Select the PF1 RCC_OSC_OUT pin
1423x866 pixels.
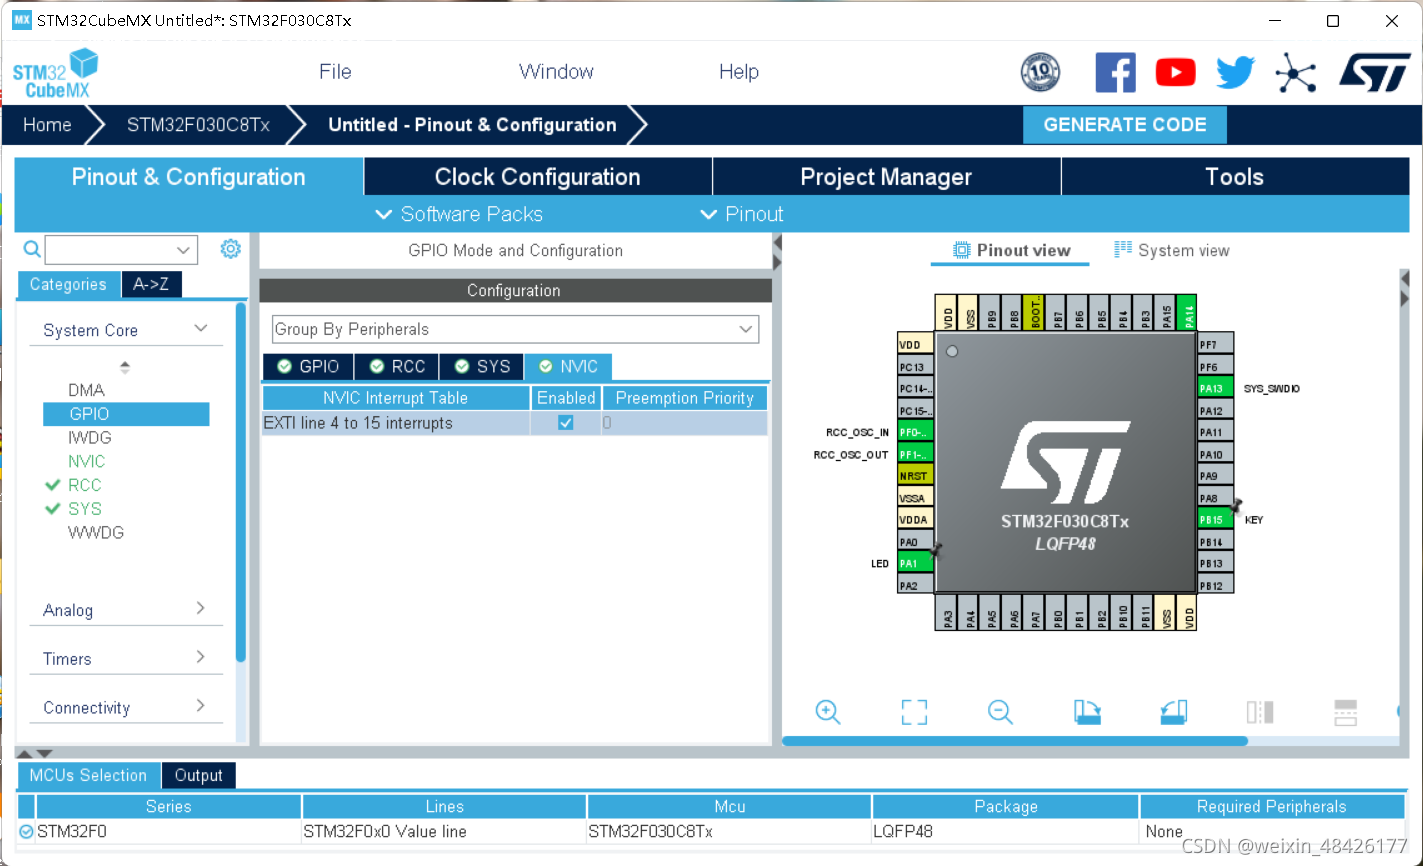click(x=915, y=454)
